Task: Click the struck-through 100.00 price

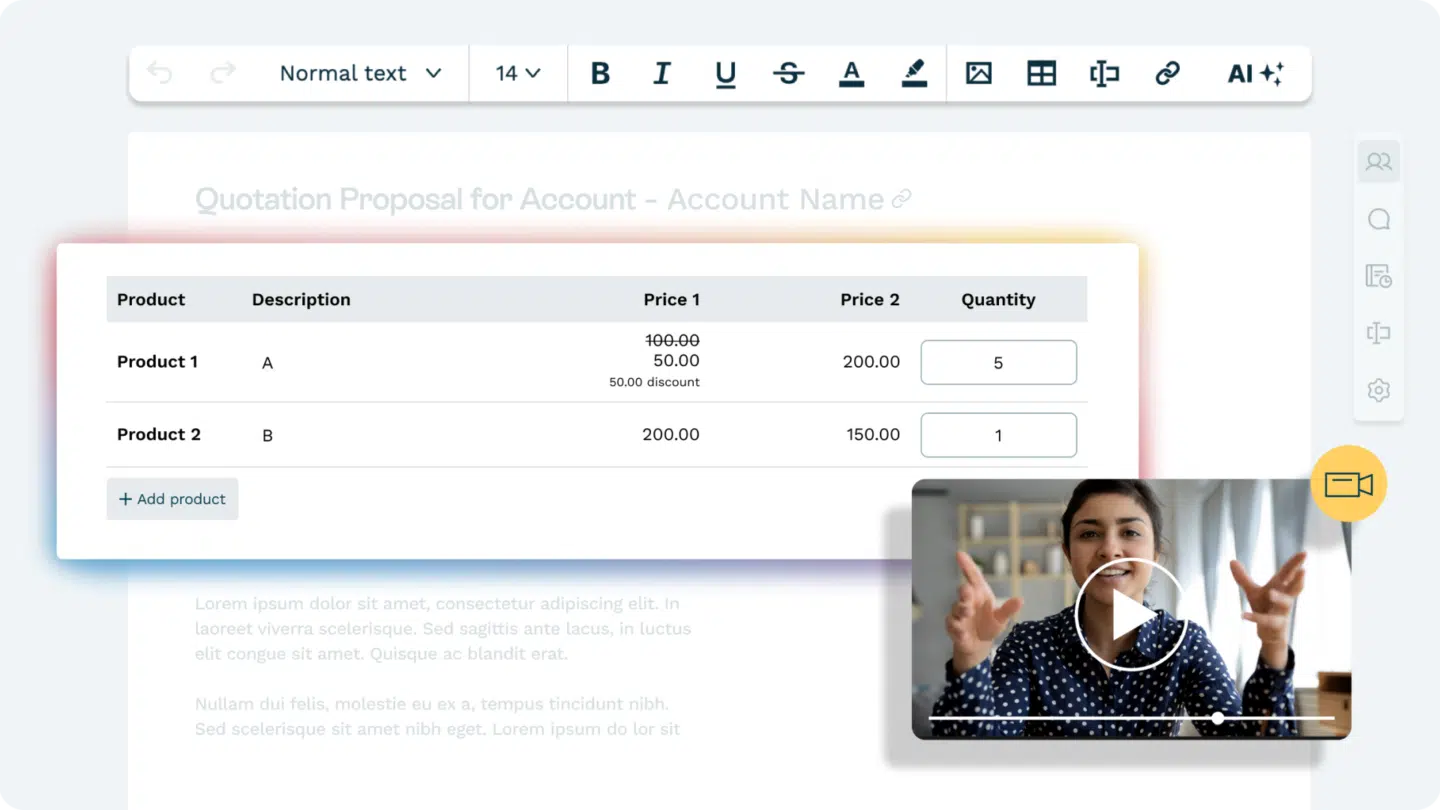Action: point(672,340)
